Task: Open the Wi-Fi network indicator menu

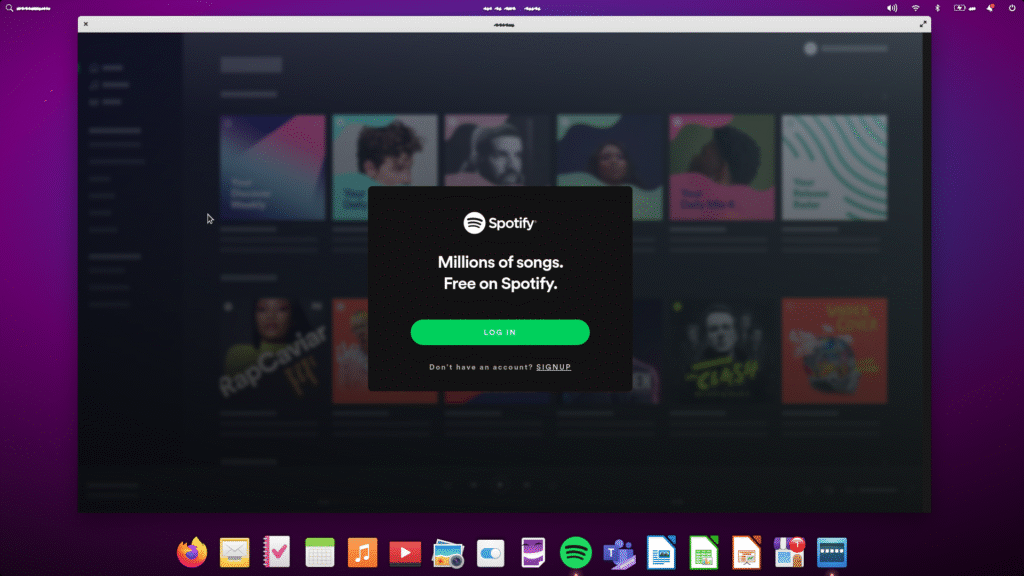Action: [x=915, y=8]
